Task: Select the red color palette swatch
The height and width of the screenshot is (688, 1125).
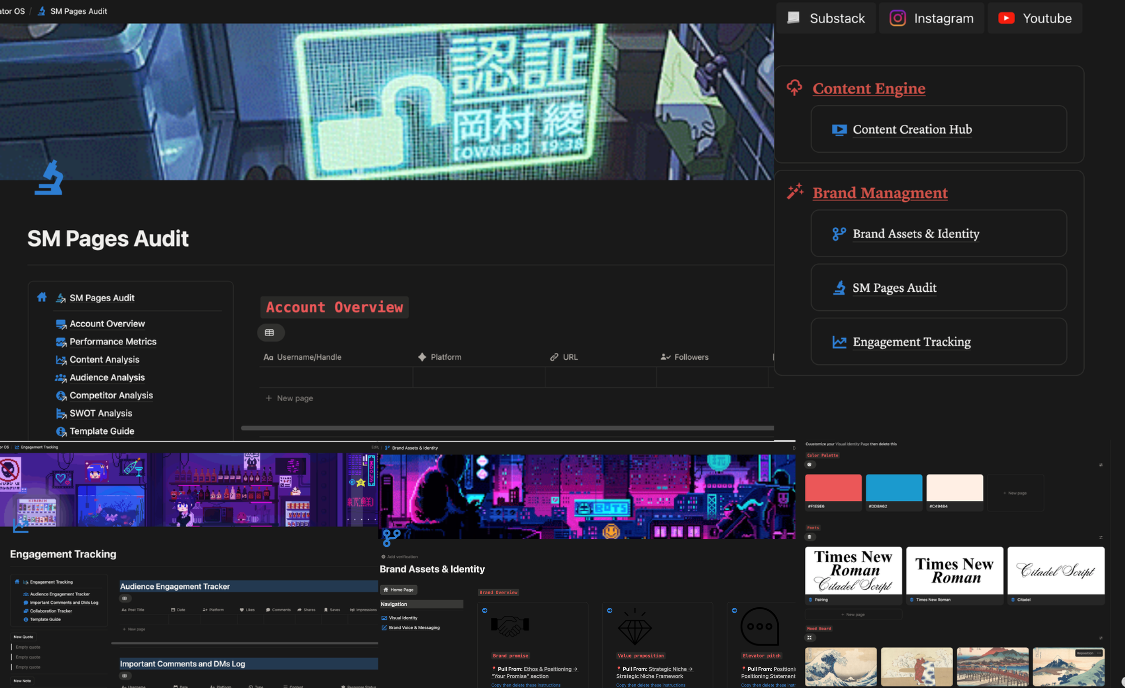Action: [x=833, y=488]
